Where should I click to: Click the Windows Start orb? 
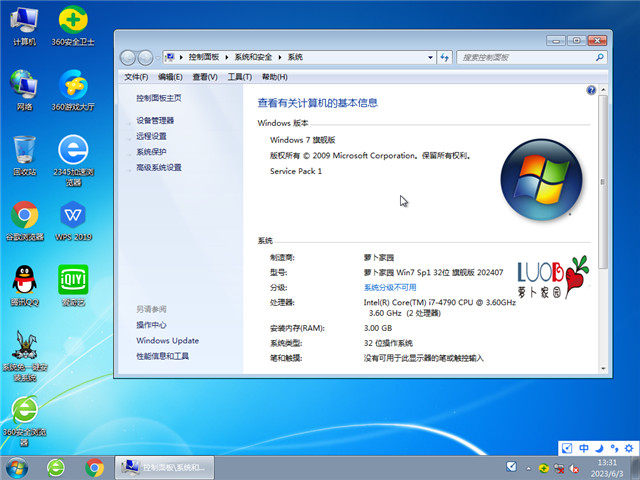17,468
